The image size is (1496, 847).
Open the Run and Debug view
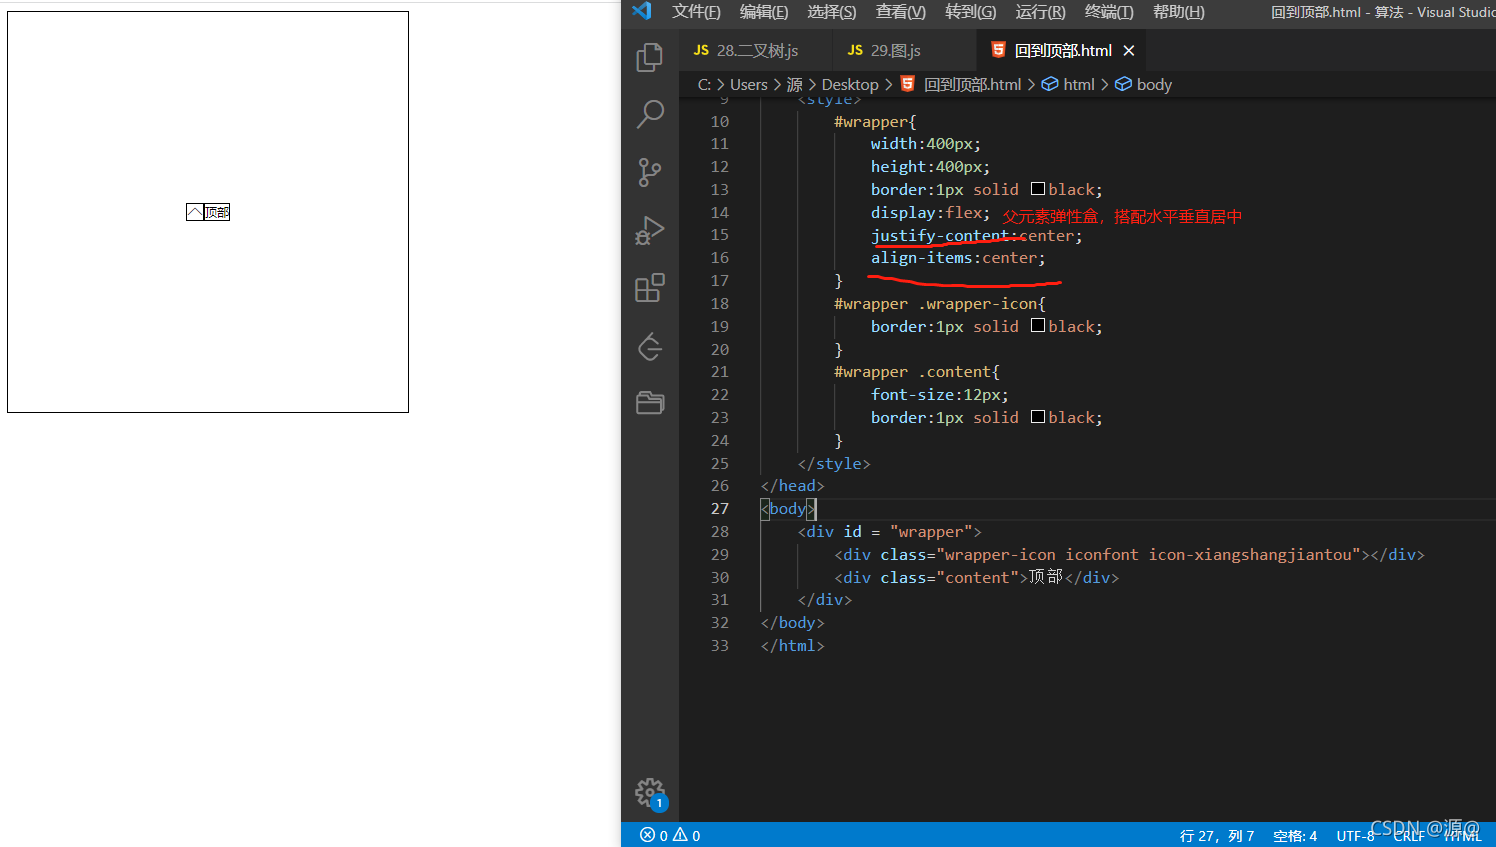click(x=650, y=231)
